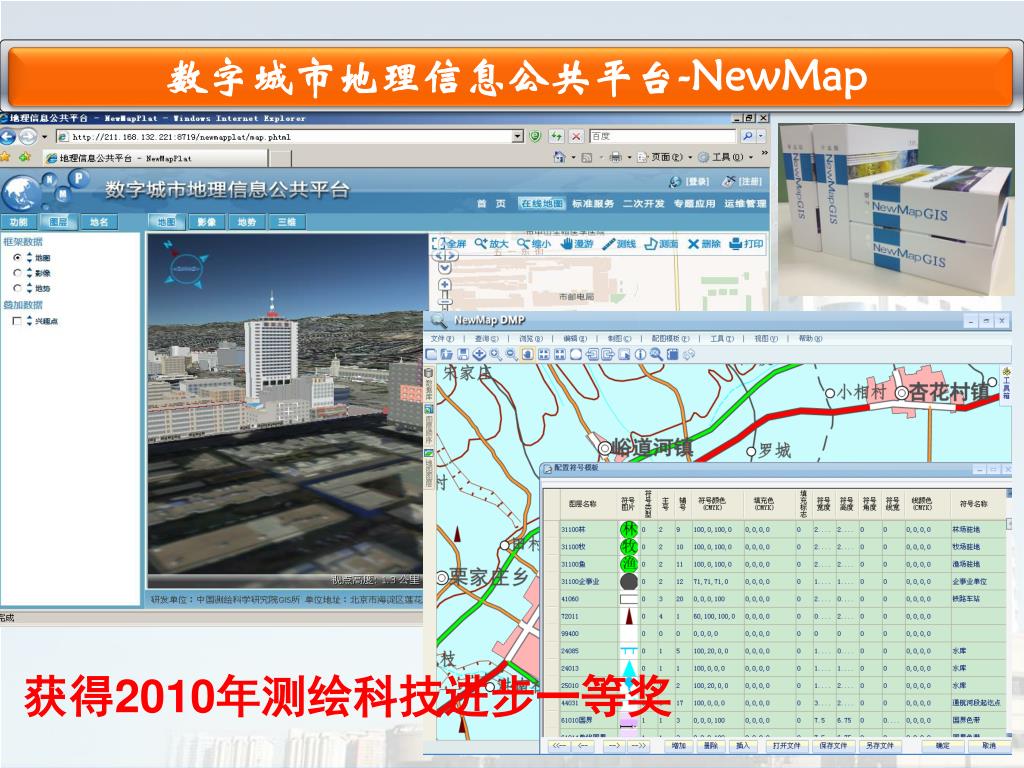Screen dimensions: 1024x768
Task: Click the 确定 button in symbol dialog
Action: pos(943,745)
